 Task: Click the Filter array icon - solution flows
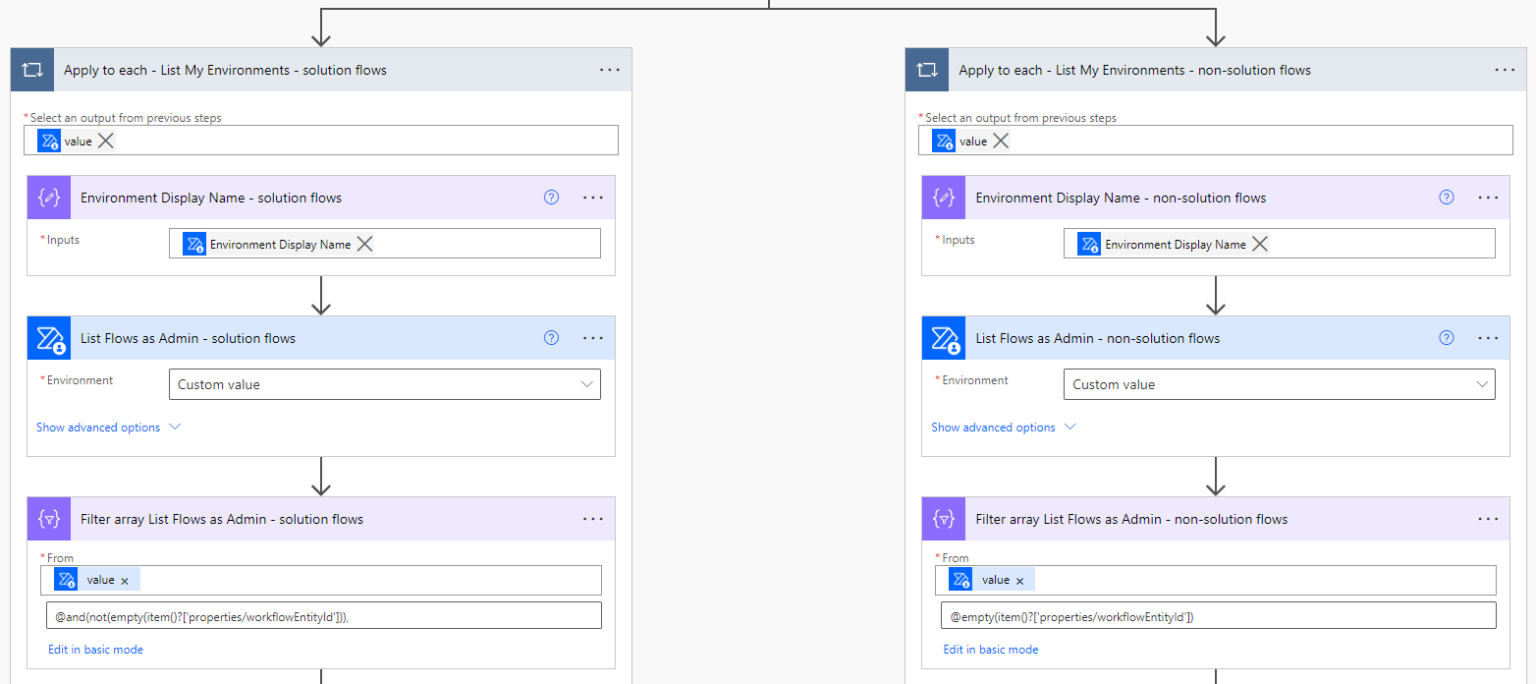tap(49, 518)
